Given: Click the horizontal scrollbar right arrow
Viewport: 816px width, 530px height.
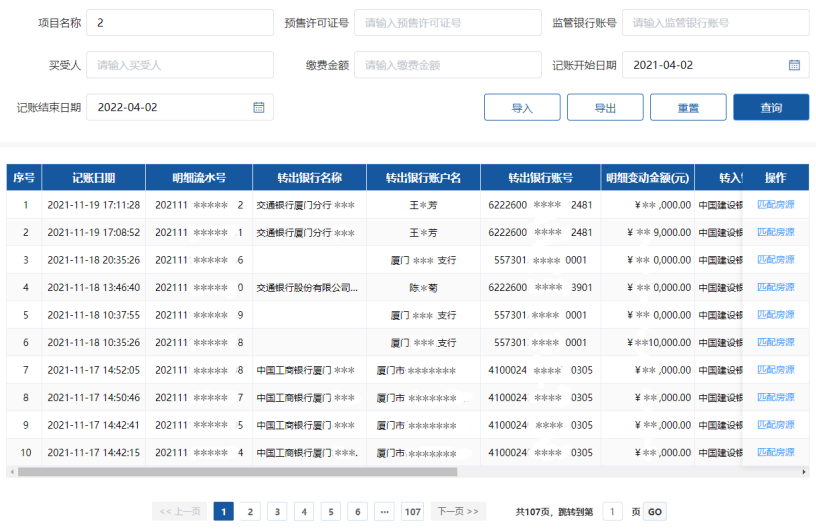Looking at the screenshot, I should tap(806, 472).
